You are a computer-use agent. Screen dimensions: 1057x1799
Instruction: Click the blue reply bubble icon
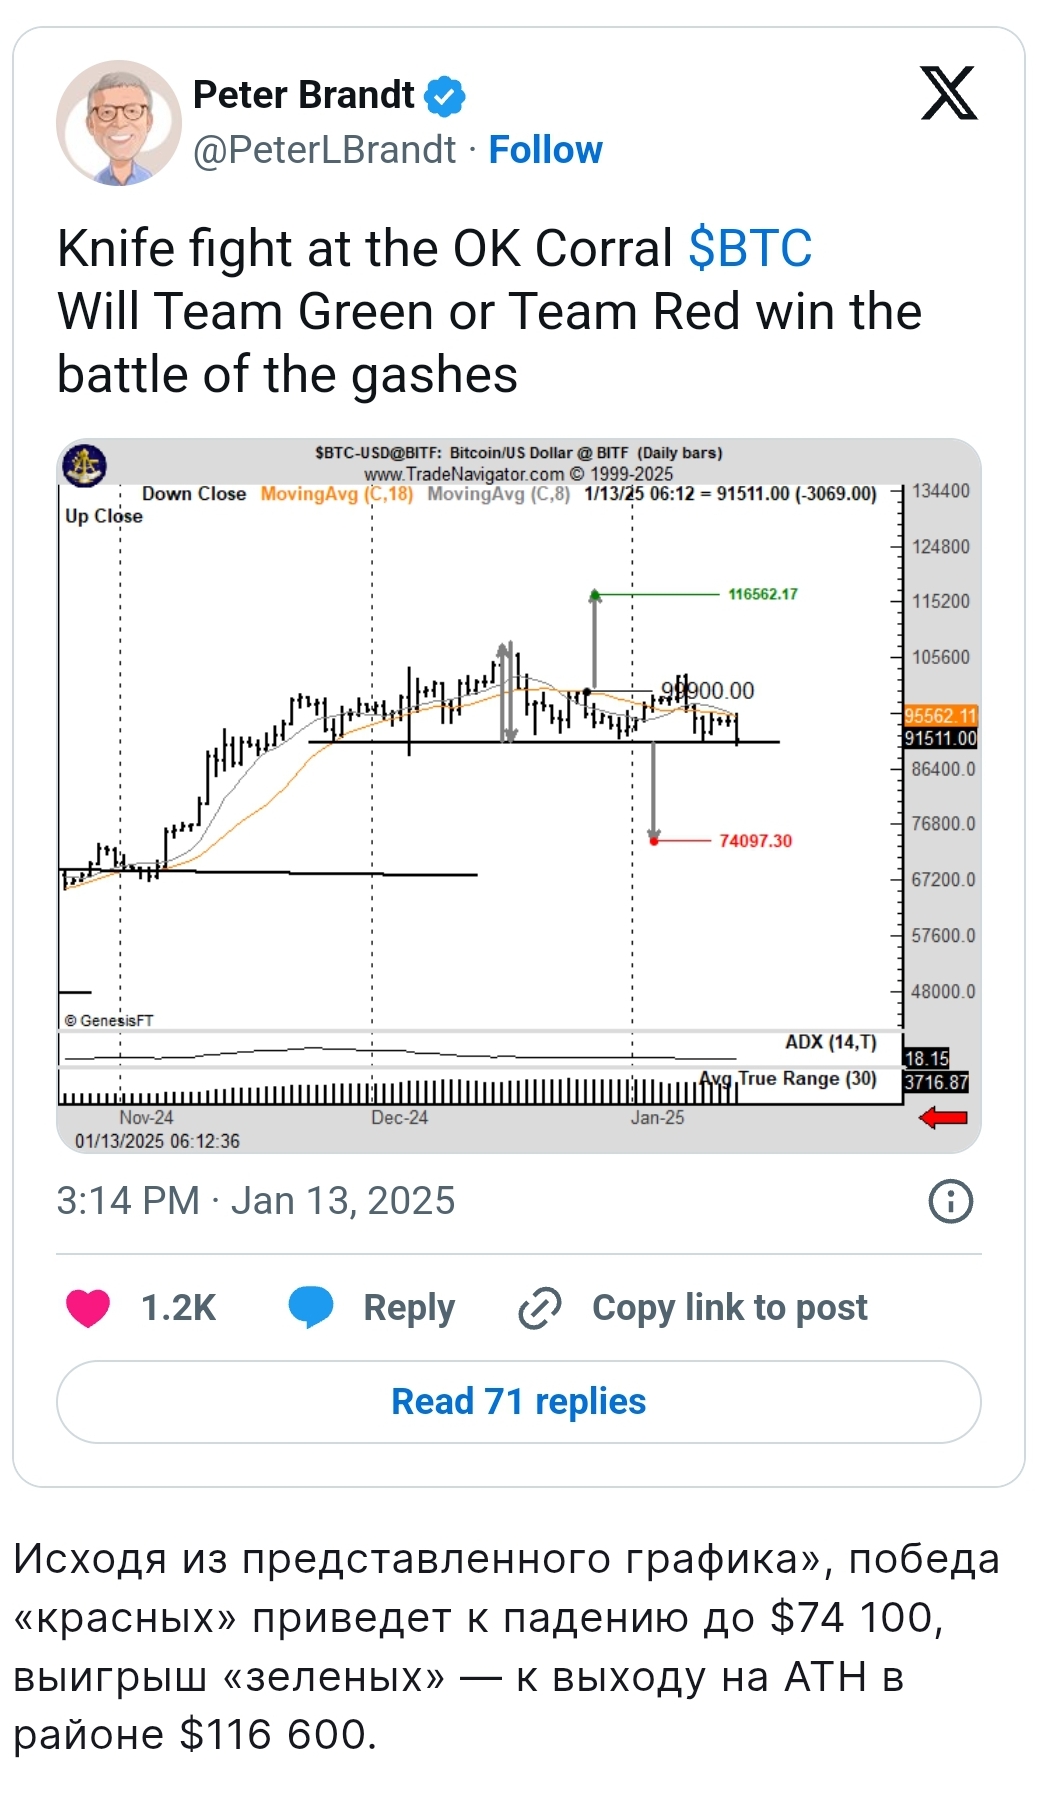click(311, 1308)
